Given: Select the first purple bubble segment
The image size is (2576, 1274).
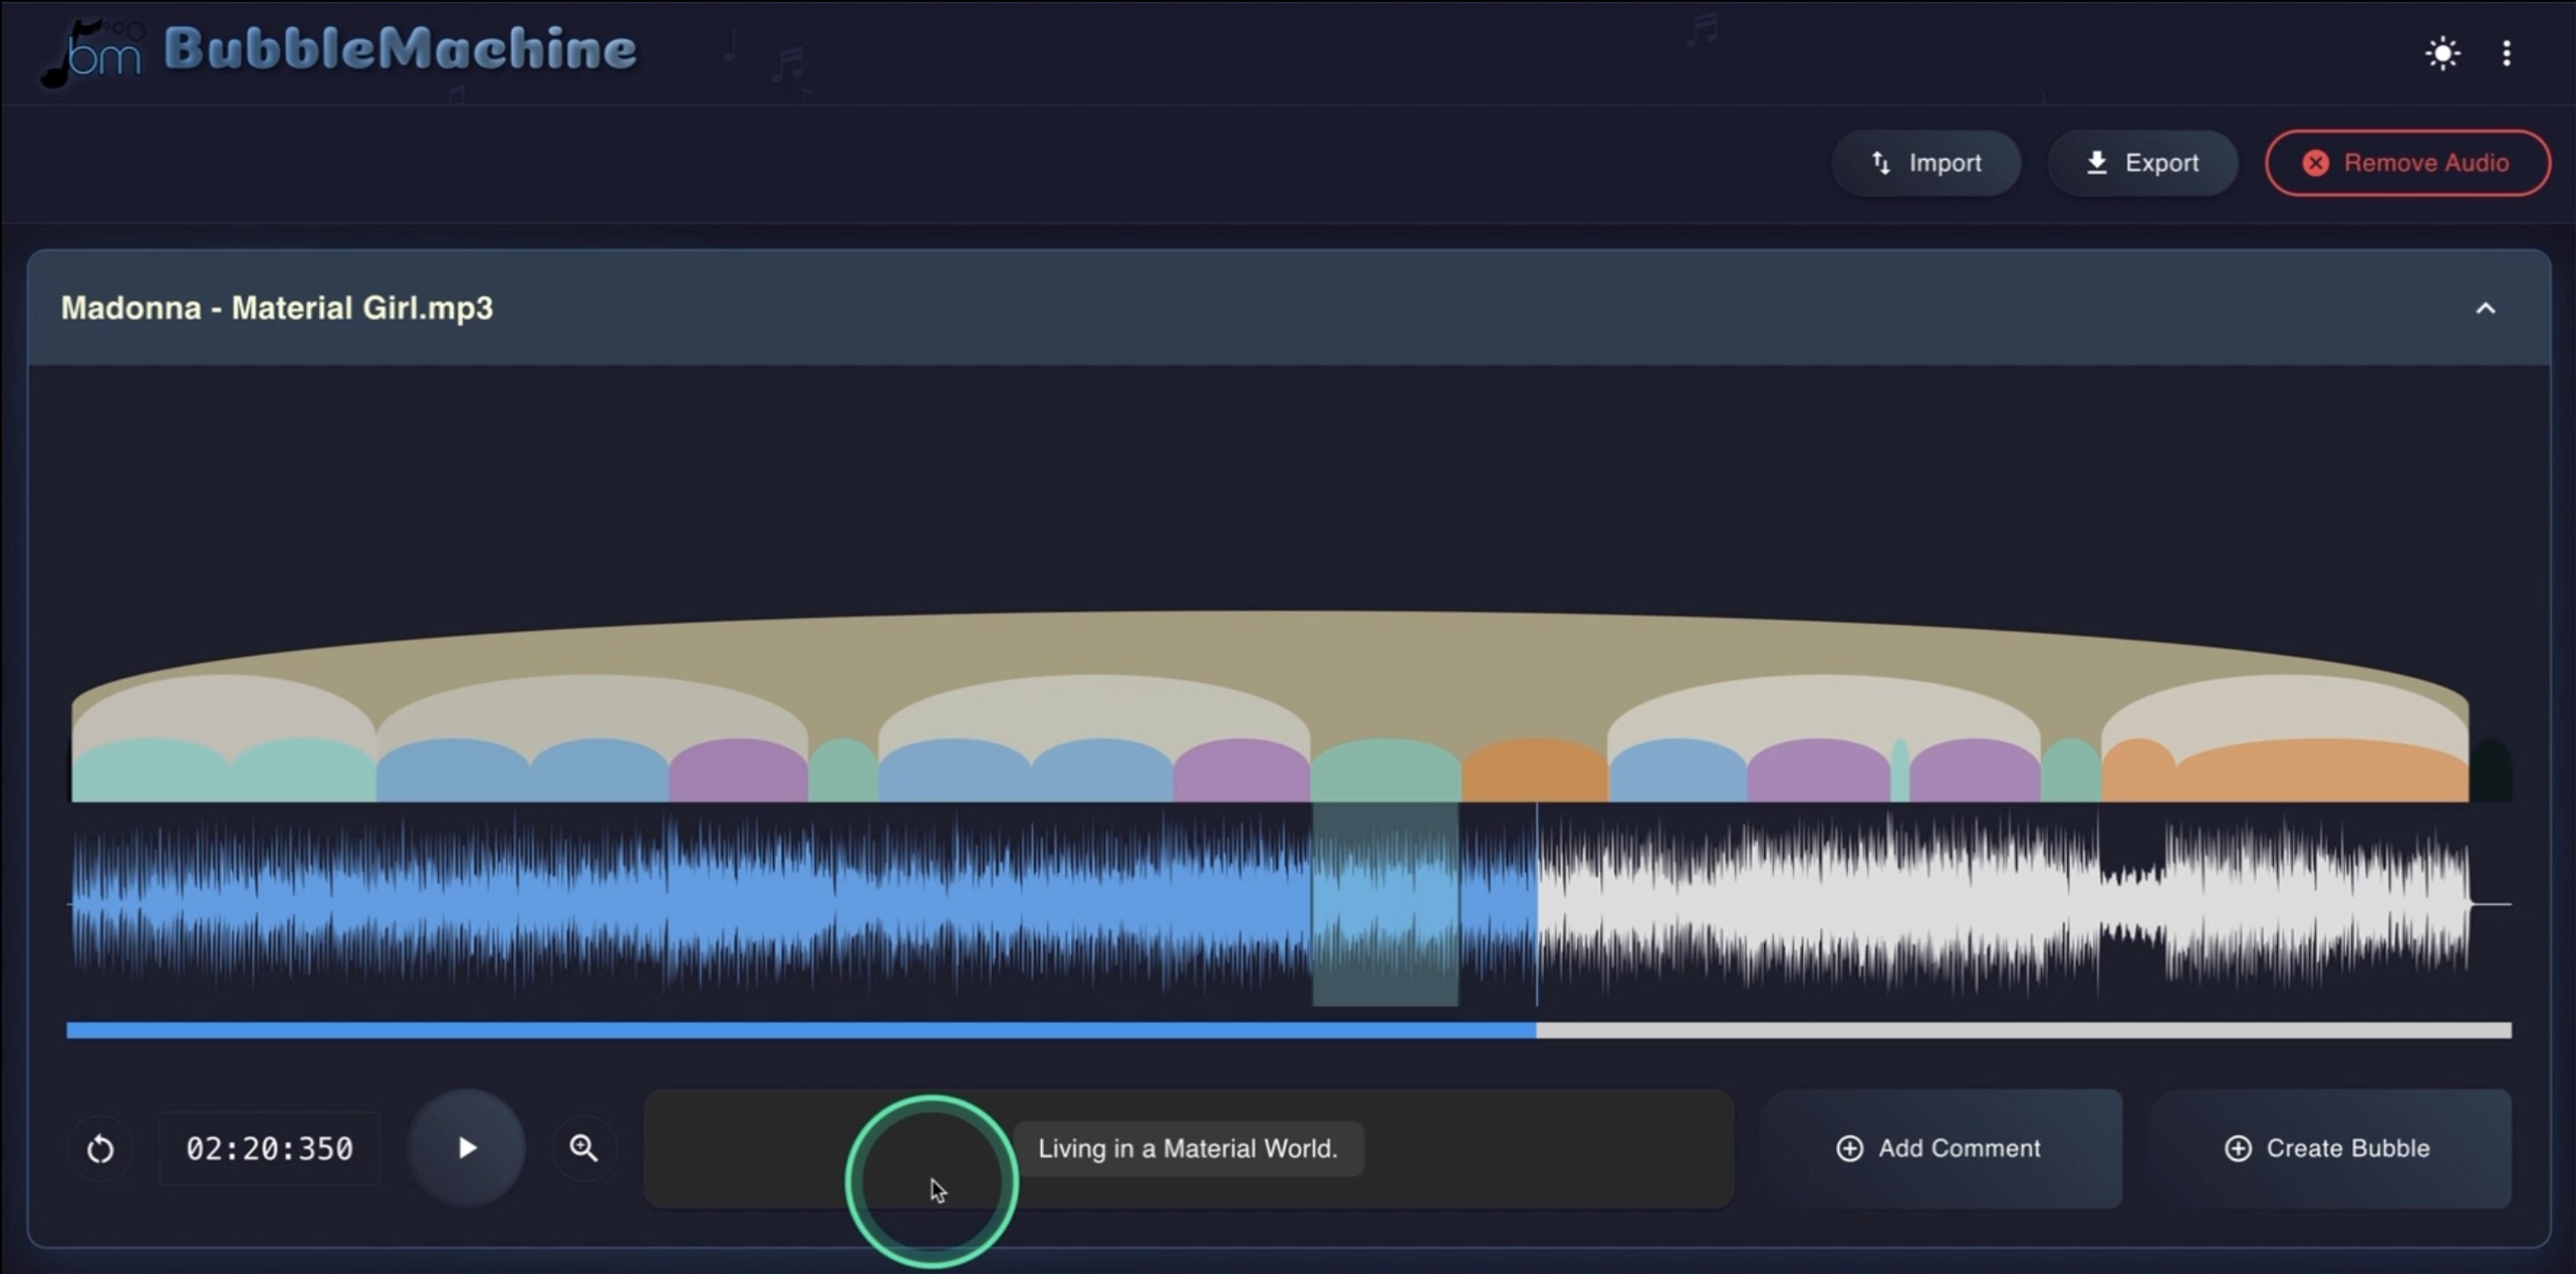Looking at the screenshot, I should click(x=738, y=772).
